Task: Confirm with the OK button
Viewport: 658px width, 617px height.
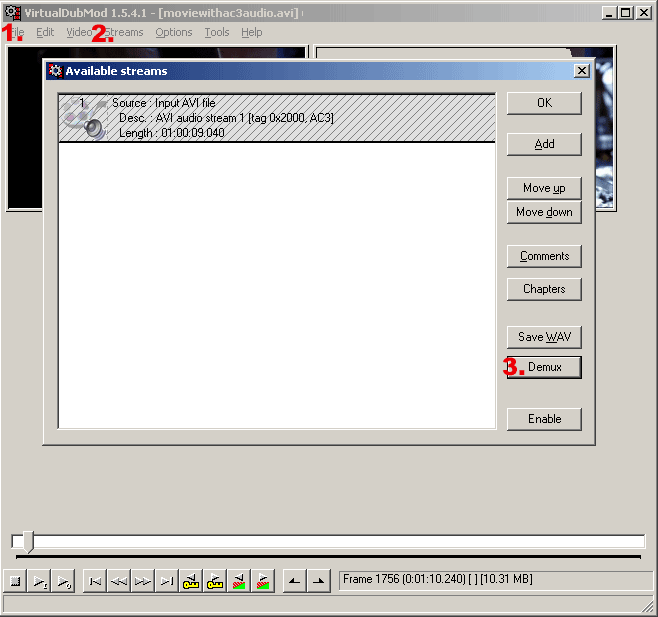Action: tap(544, 103)
